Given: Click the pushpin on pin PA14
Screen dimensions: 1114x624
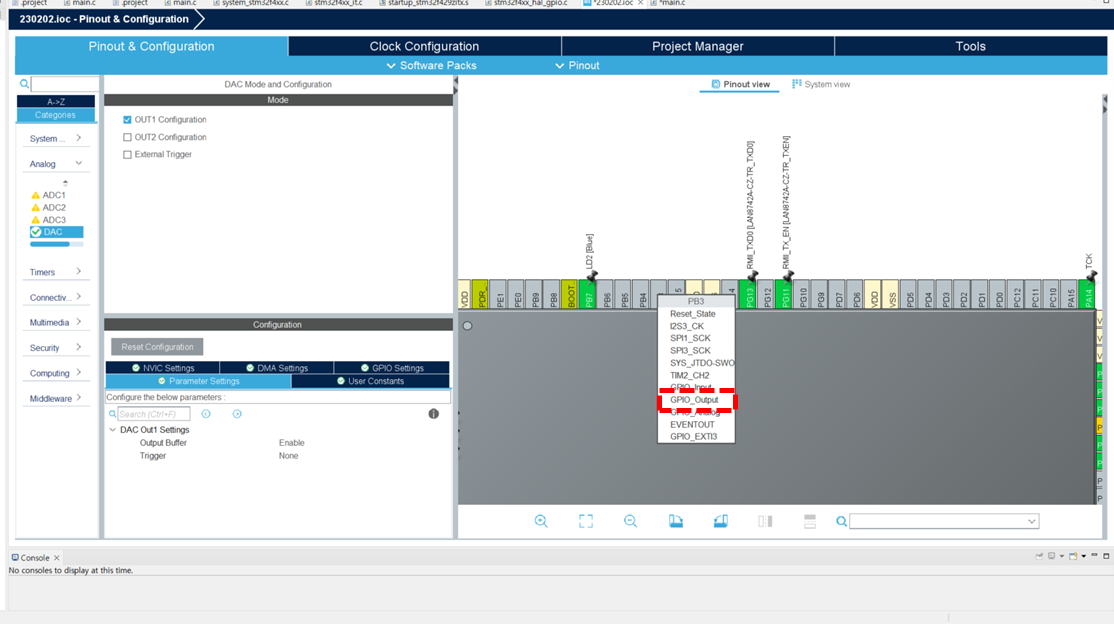Looking at the screenshot, I should tap(1091, 275).
